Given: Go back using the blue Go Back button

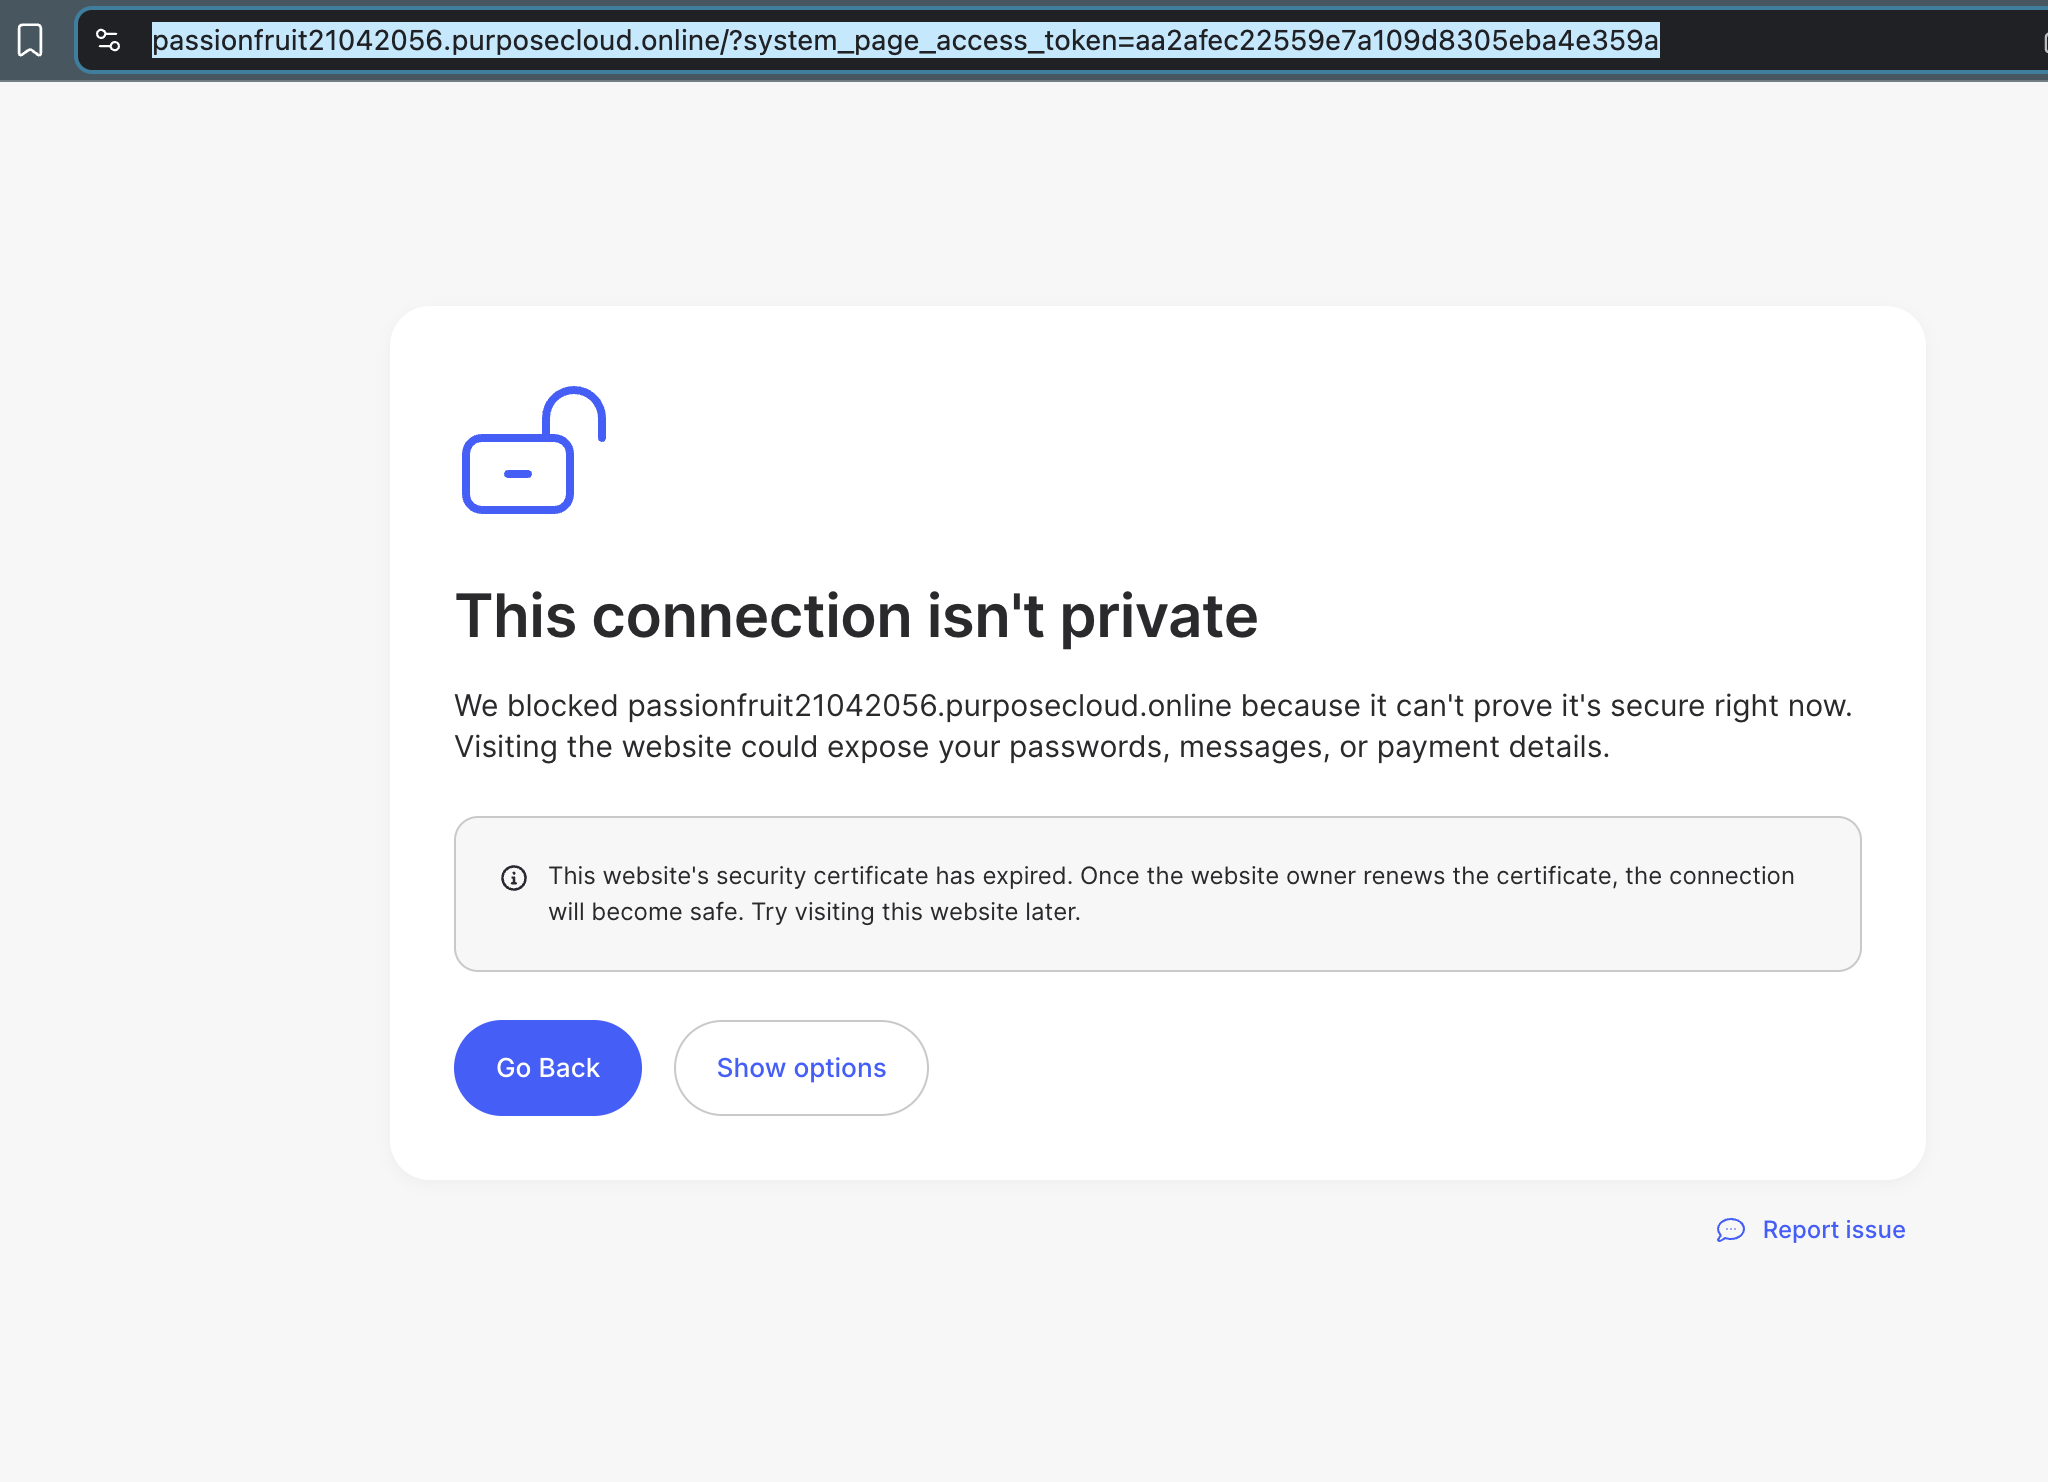Looking at the screenshot, I should pyautogui.click(x=548, y=1068).
